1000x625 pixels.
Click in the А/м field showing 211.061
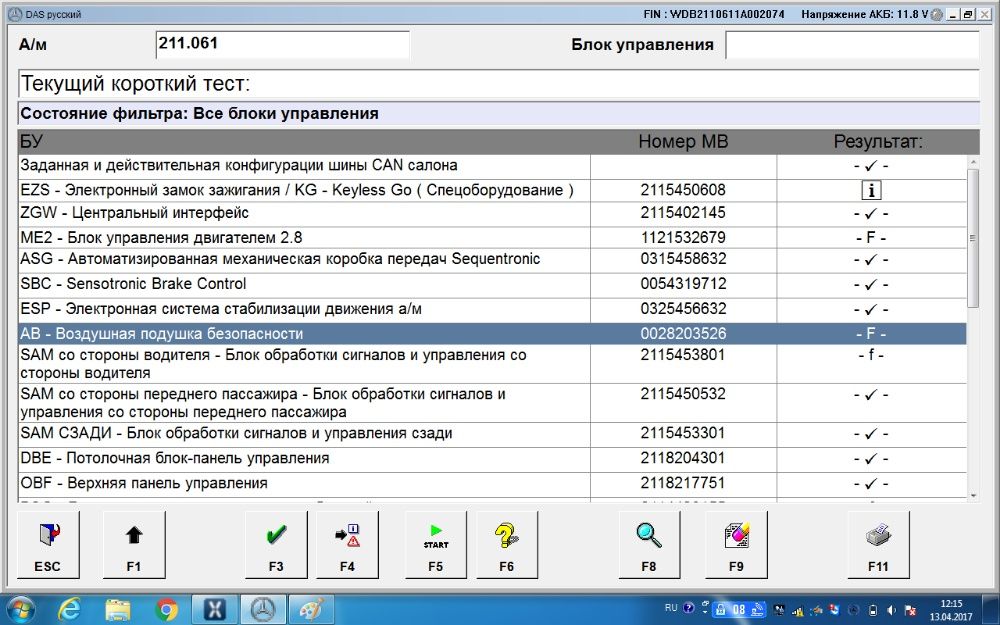click(283, 44)
